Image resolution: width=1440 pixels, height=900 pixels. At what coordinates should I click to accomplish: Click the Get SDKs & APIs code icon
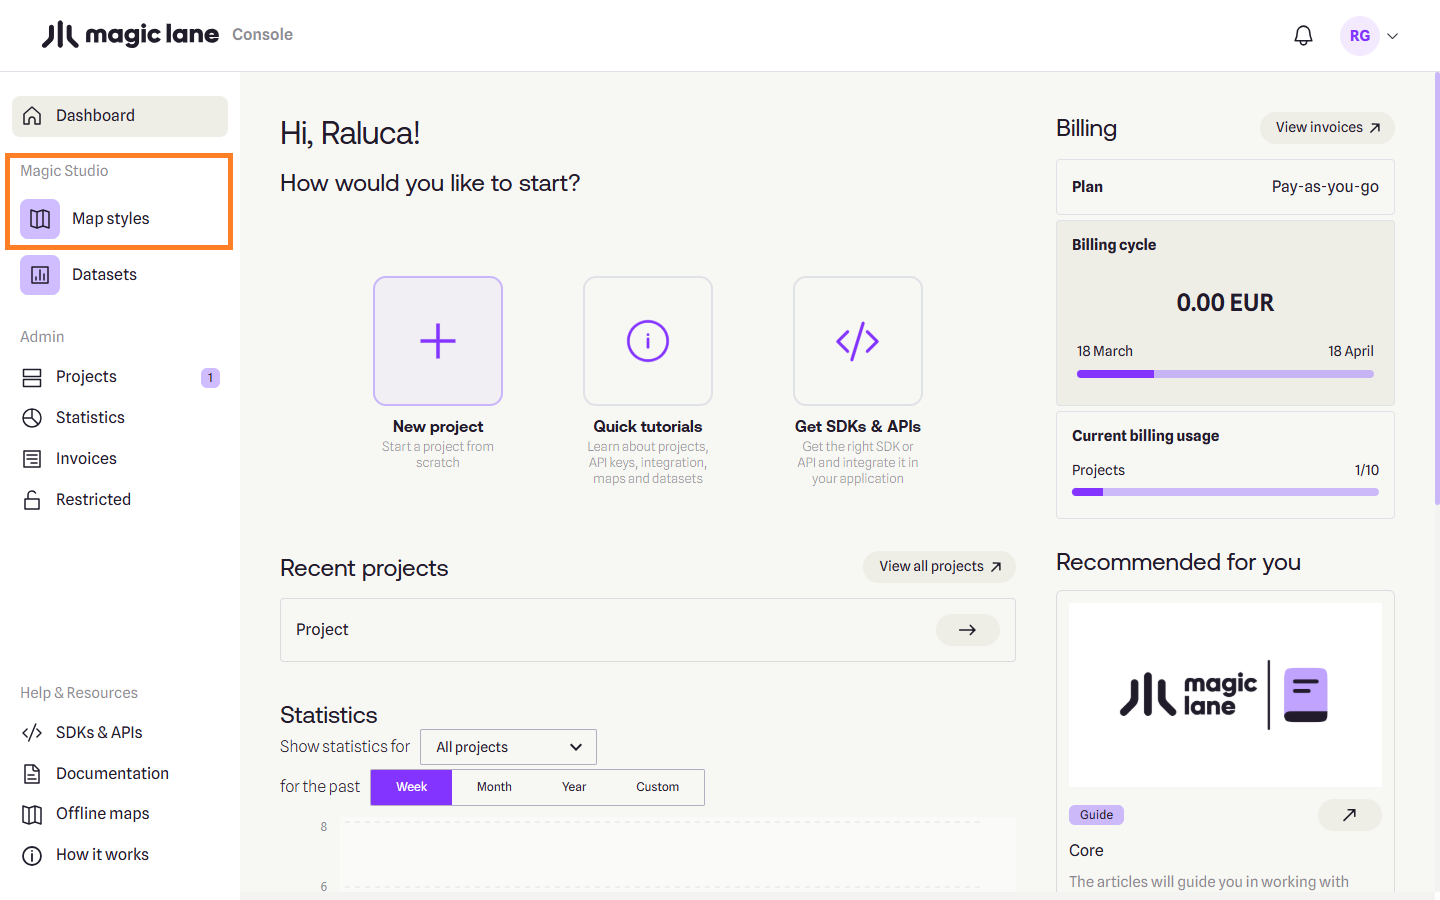pyautogui.click(x=858, y=341)
